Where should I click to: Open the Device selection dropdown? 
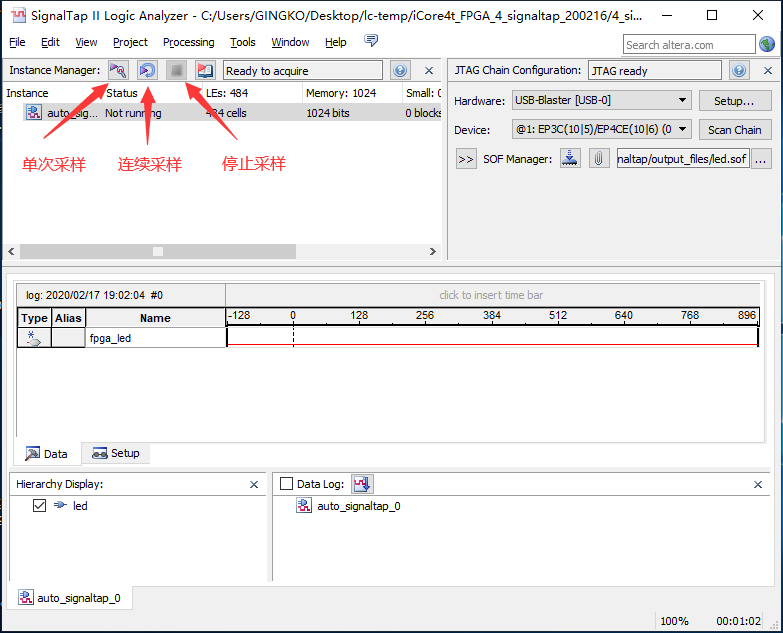click(x=600, y=130)
